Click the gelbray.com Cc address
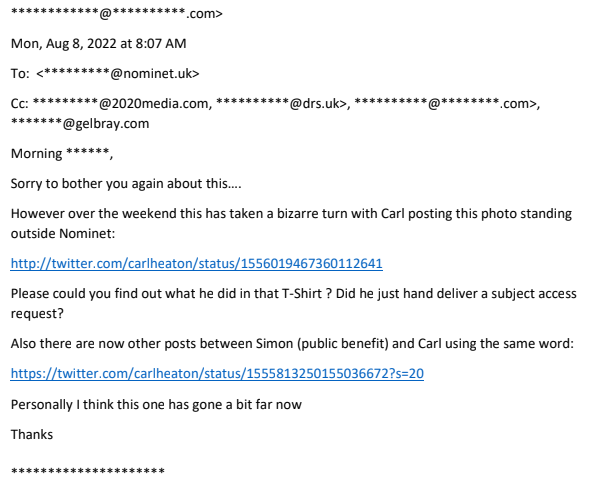The width and height of the screenshot is (607, 493). [79, 123]
